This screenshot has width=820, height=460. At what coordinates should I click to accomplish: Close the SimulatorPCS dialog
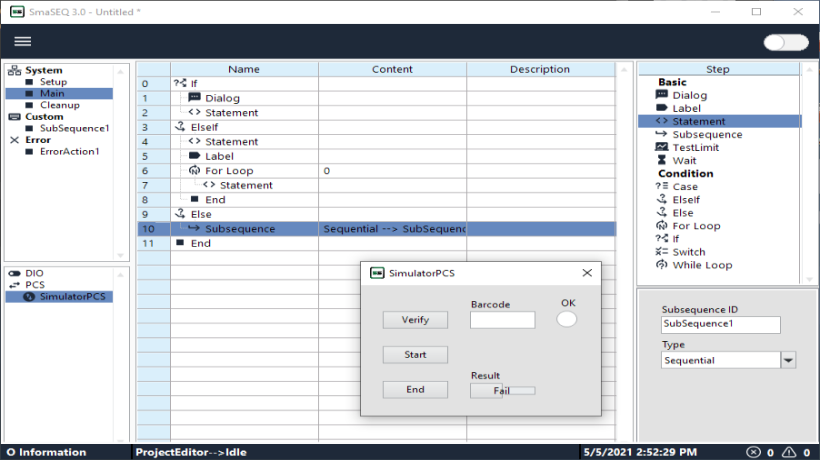(587, 273)
